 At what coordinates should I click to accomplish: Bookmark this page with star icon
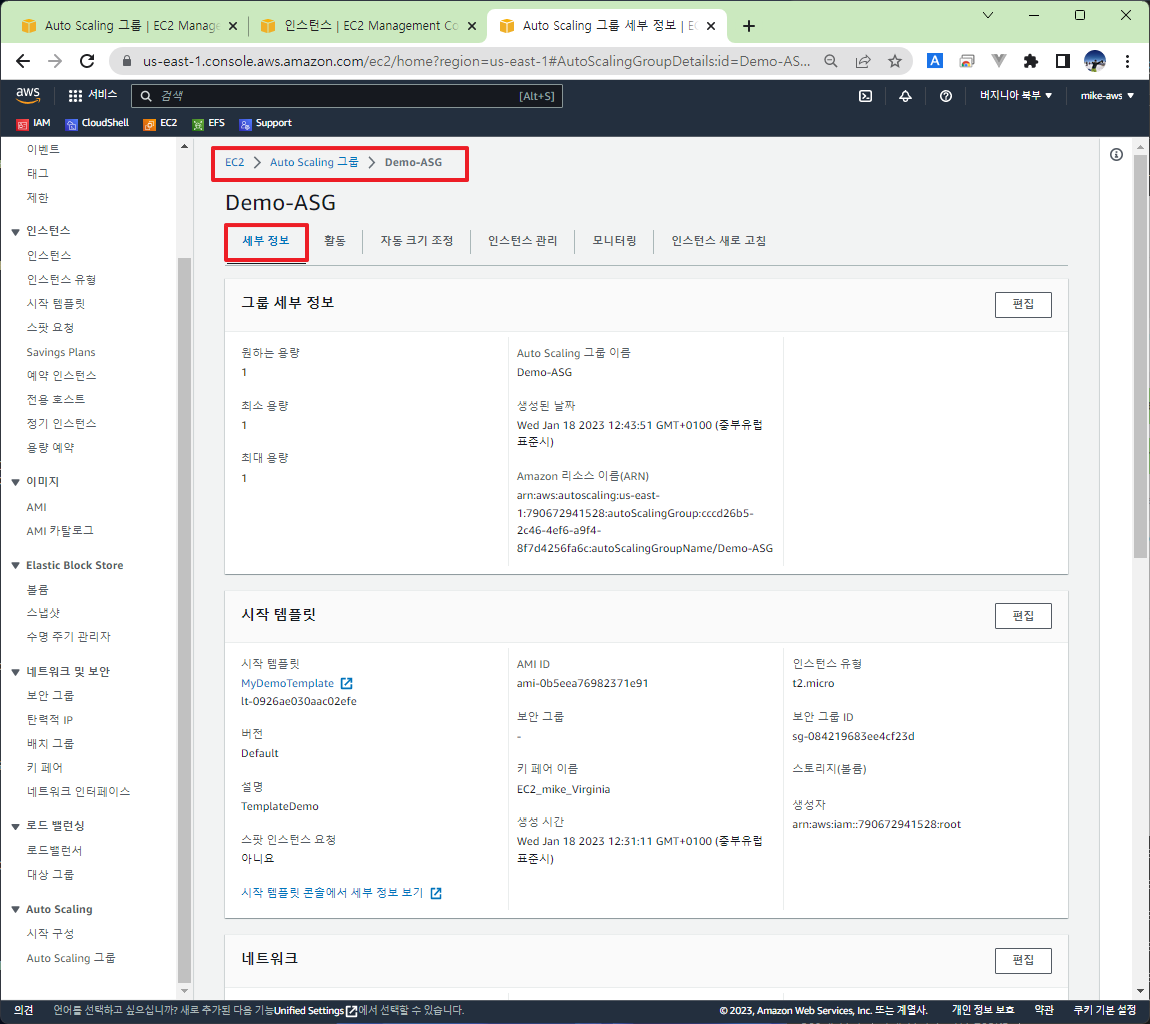(895, 61)
